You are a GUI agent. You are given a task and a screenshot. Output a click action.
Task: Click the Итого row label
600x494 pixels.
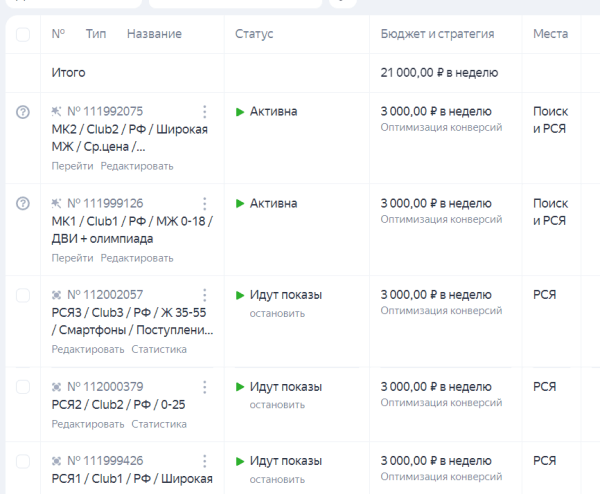click(68, 73)
